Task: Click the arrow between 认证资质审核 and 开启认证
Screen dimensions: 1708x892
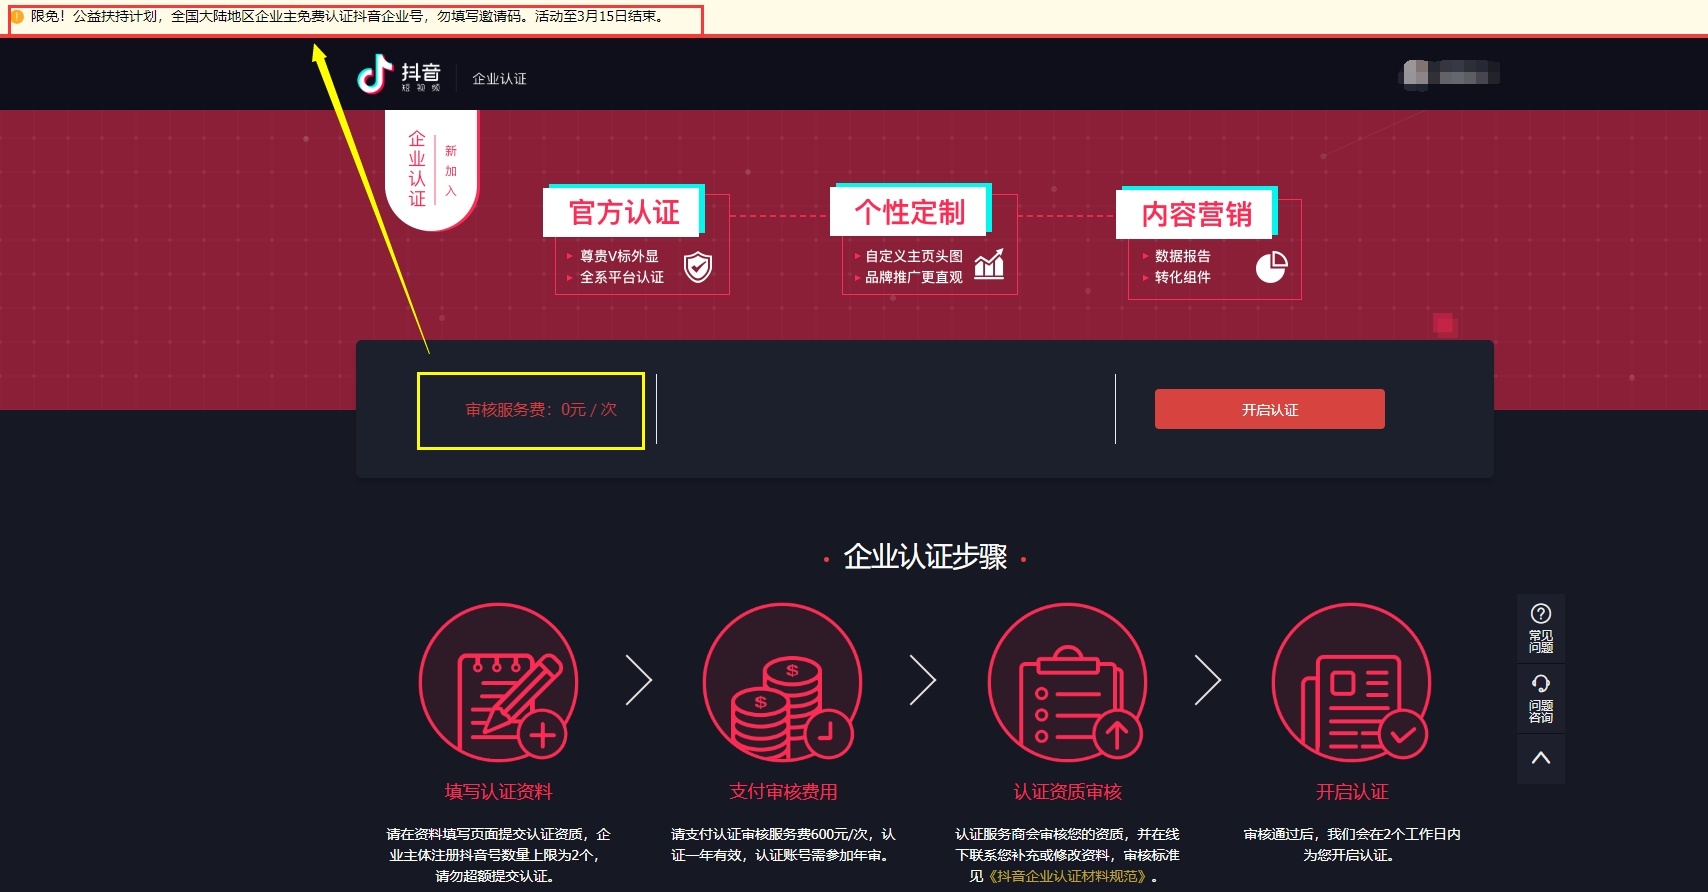Action: (x=1208, y=681)
